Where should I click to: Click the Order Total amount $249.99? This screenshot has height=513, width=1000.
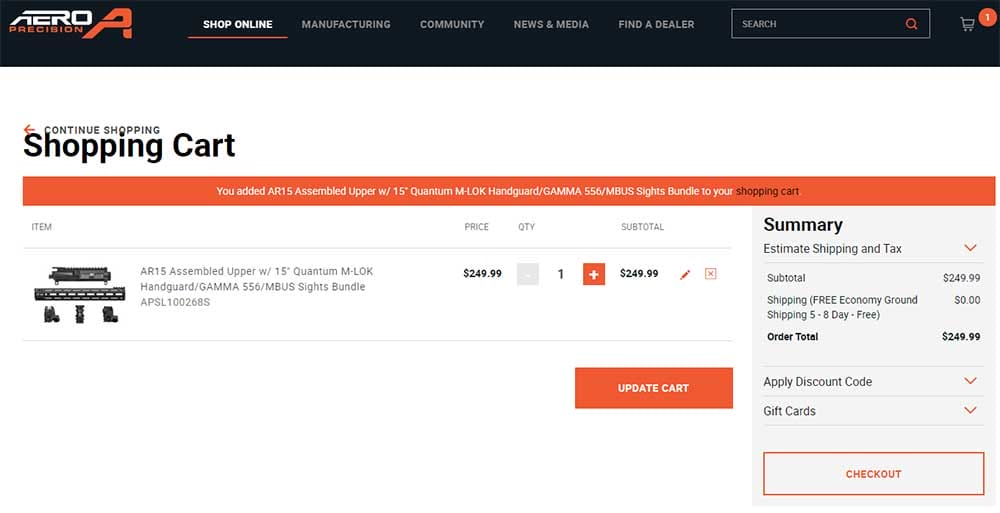pos(961,336)
